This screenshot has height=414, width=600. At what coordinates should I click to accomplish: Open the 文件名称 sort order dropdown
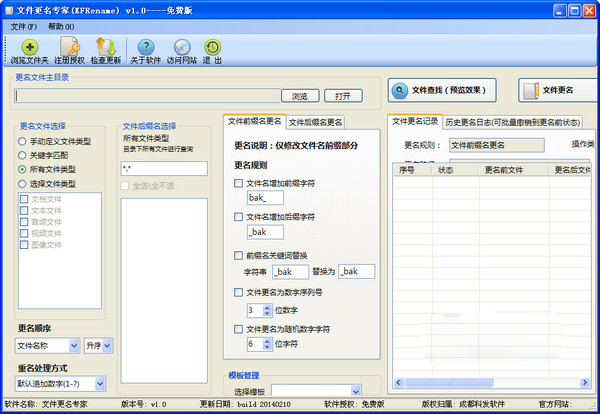[47, 345]
